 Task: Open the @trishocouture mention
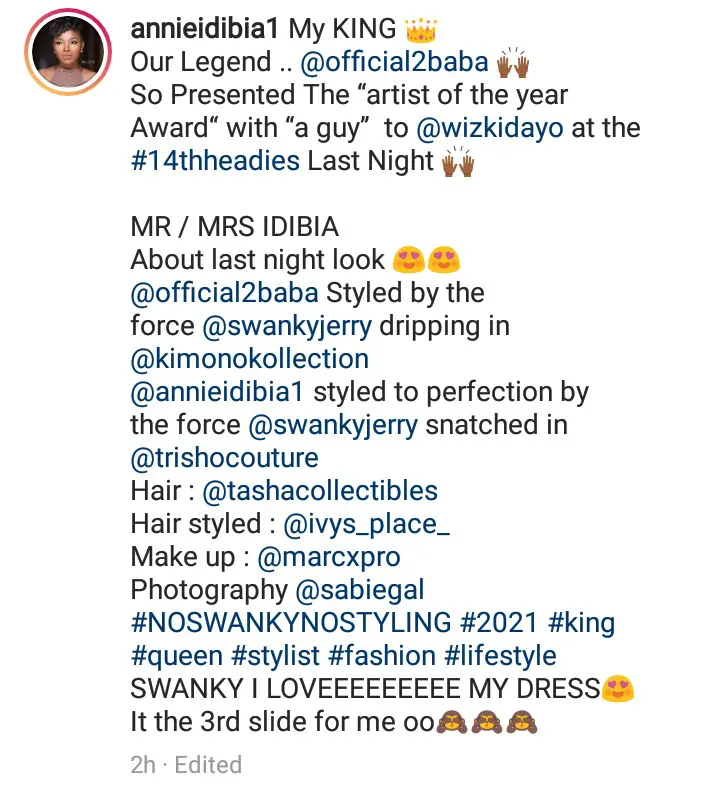click(225, 458)
